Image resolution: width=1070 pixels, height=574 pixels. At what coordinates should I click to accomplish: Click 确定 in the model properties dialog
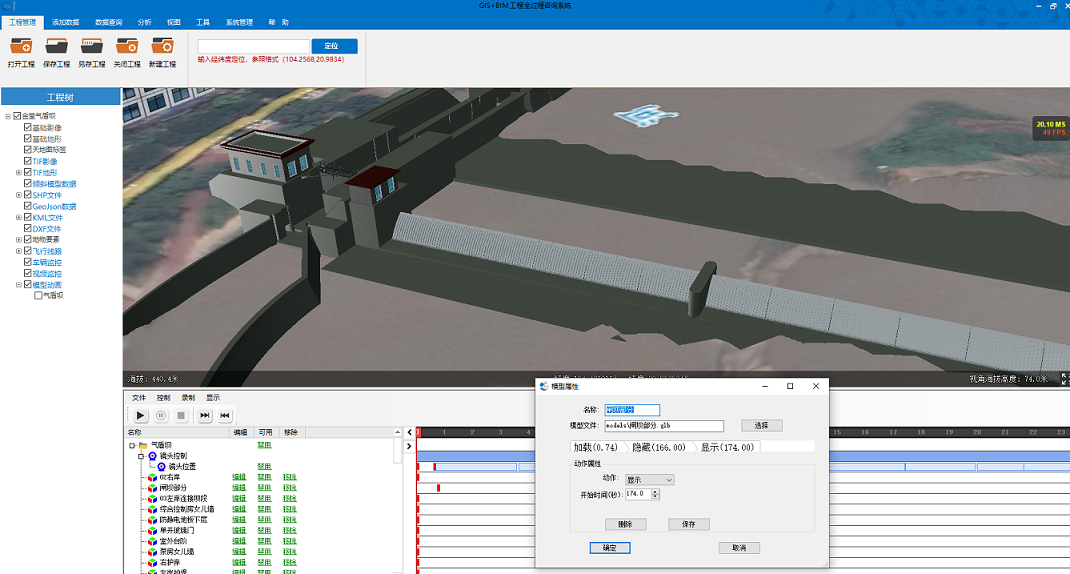(x=609, y=548)
